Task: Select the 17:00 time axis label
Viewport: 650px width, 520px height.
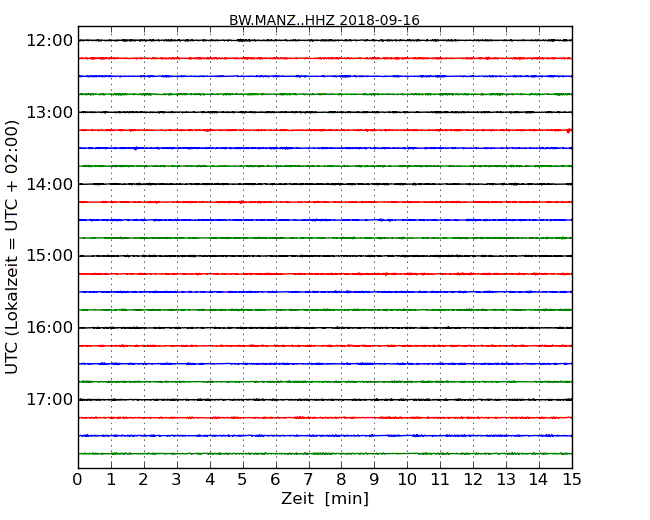Action: (50, 400)
